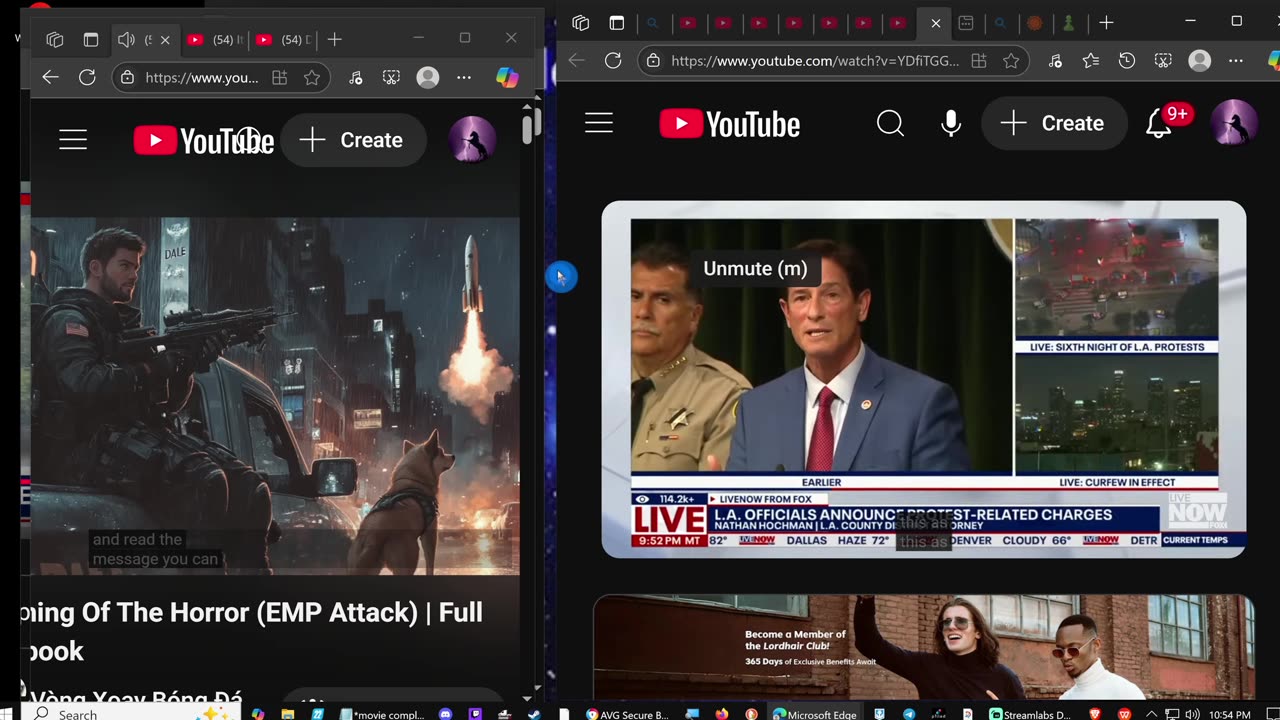
Task: Open YouTube guide menu in right window
Action: (x=599, y=123)
